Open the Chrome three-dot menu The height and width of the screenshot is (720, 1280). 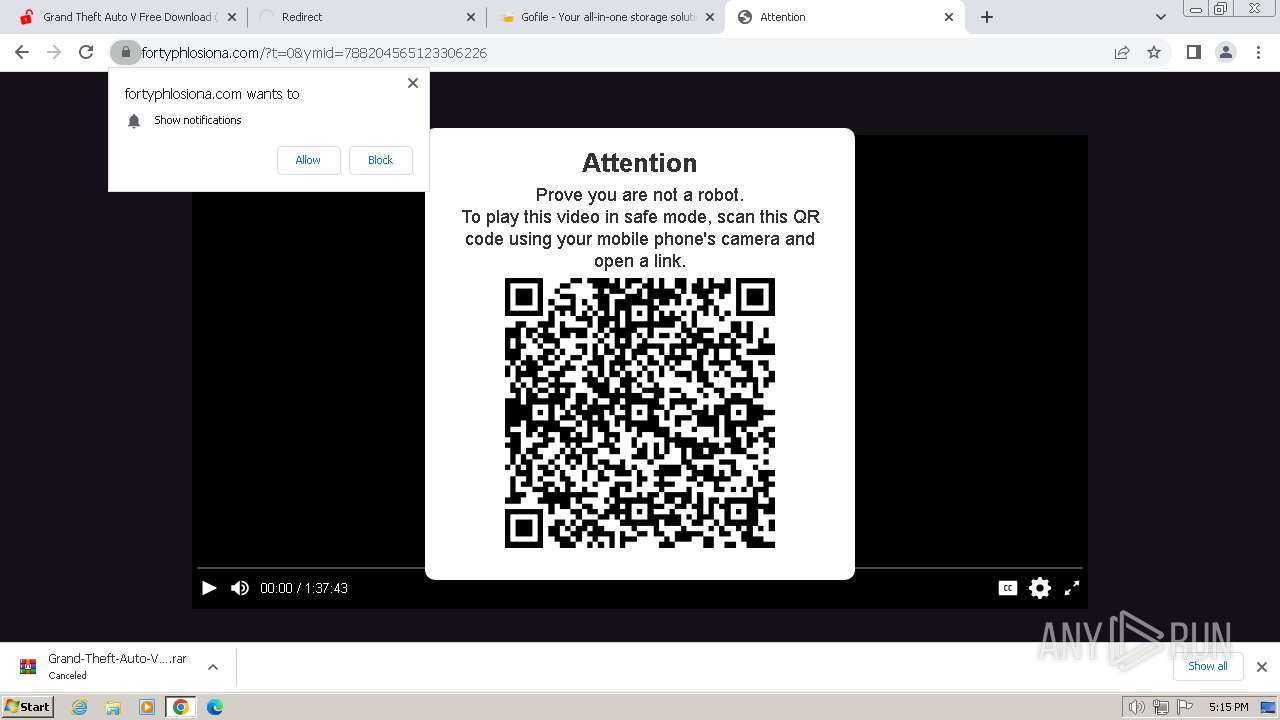[x=1258, y=52]
